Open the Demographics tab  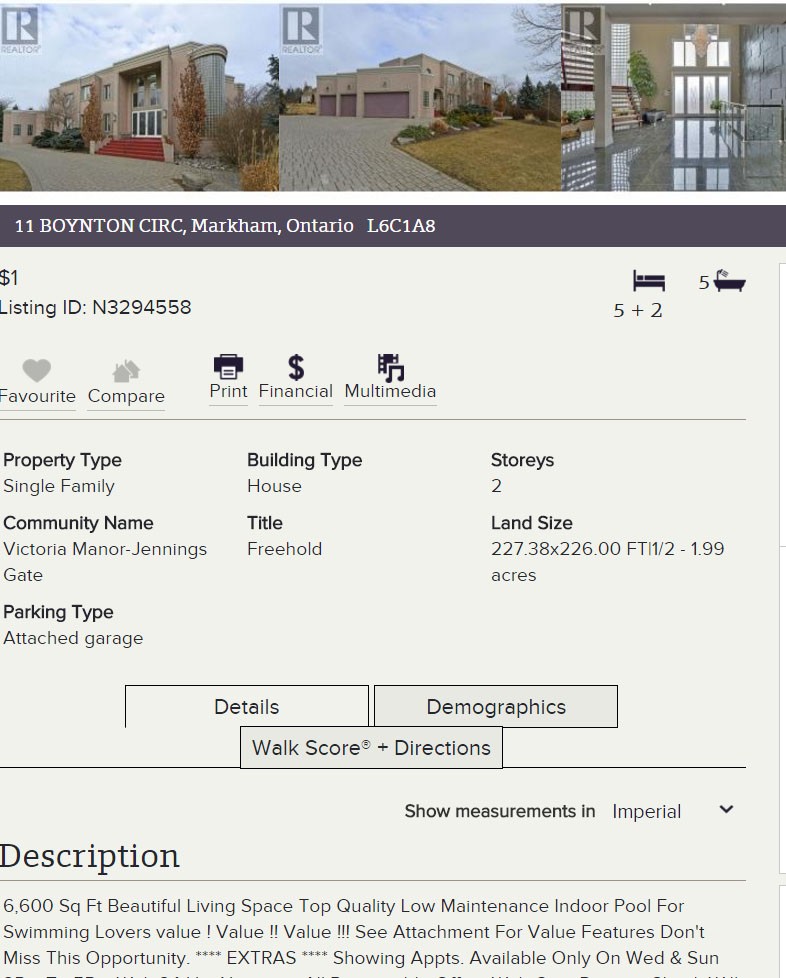point(496,707)
